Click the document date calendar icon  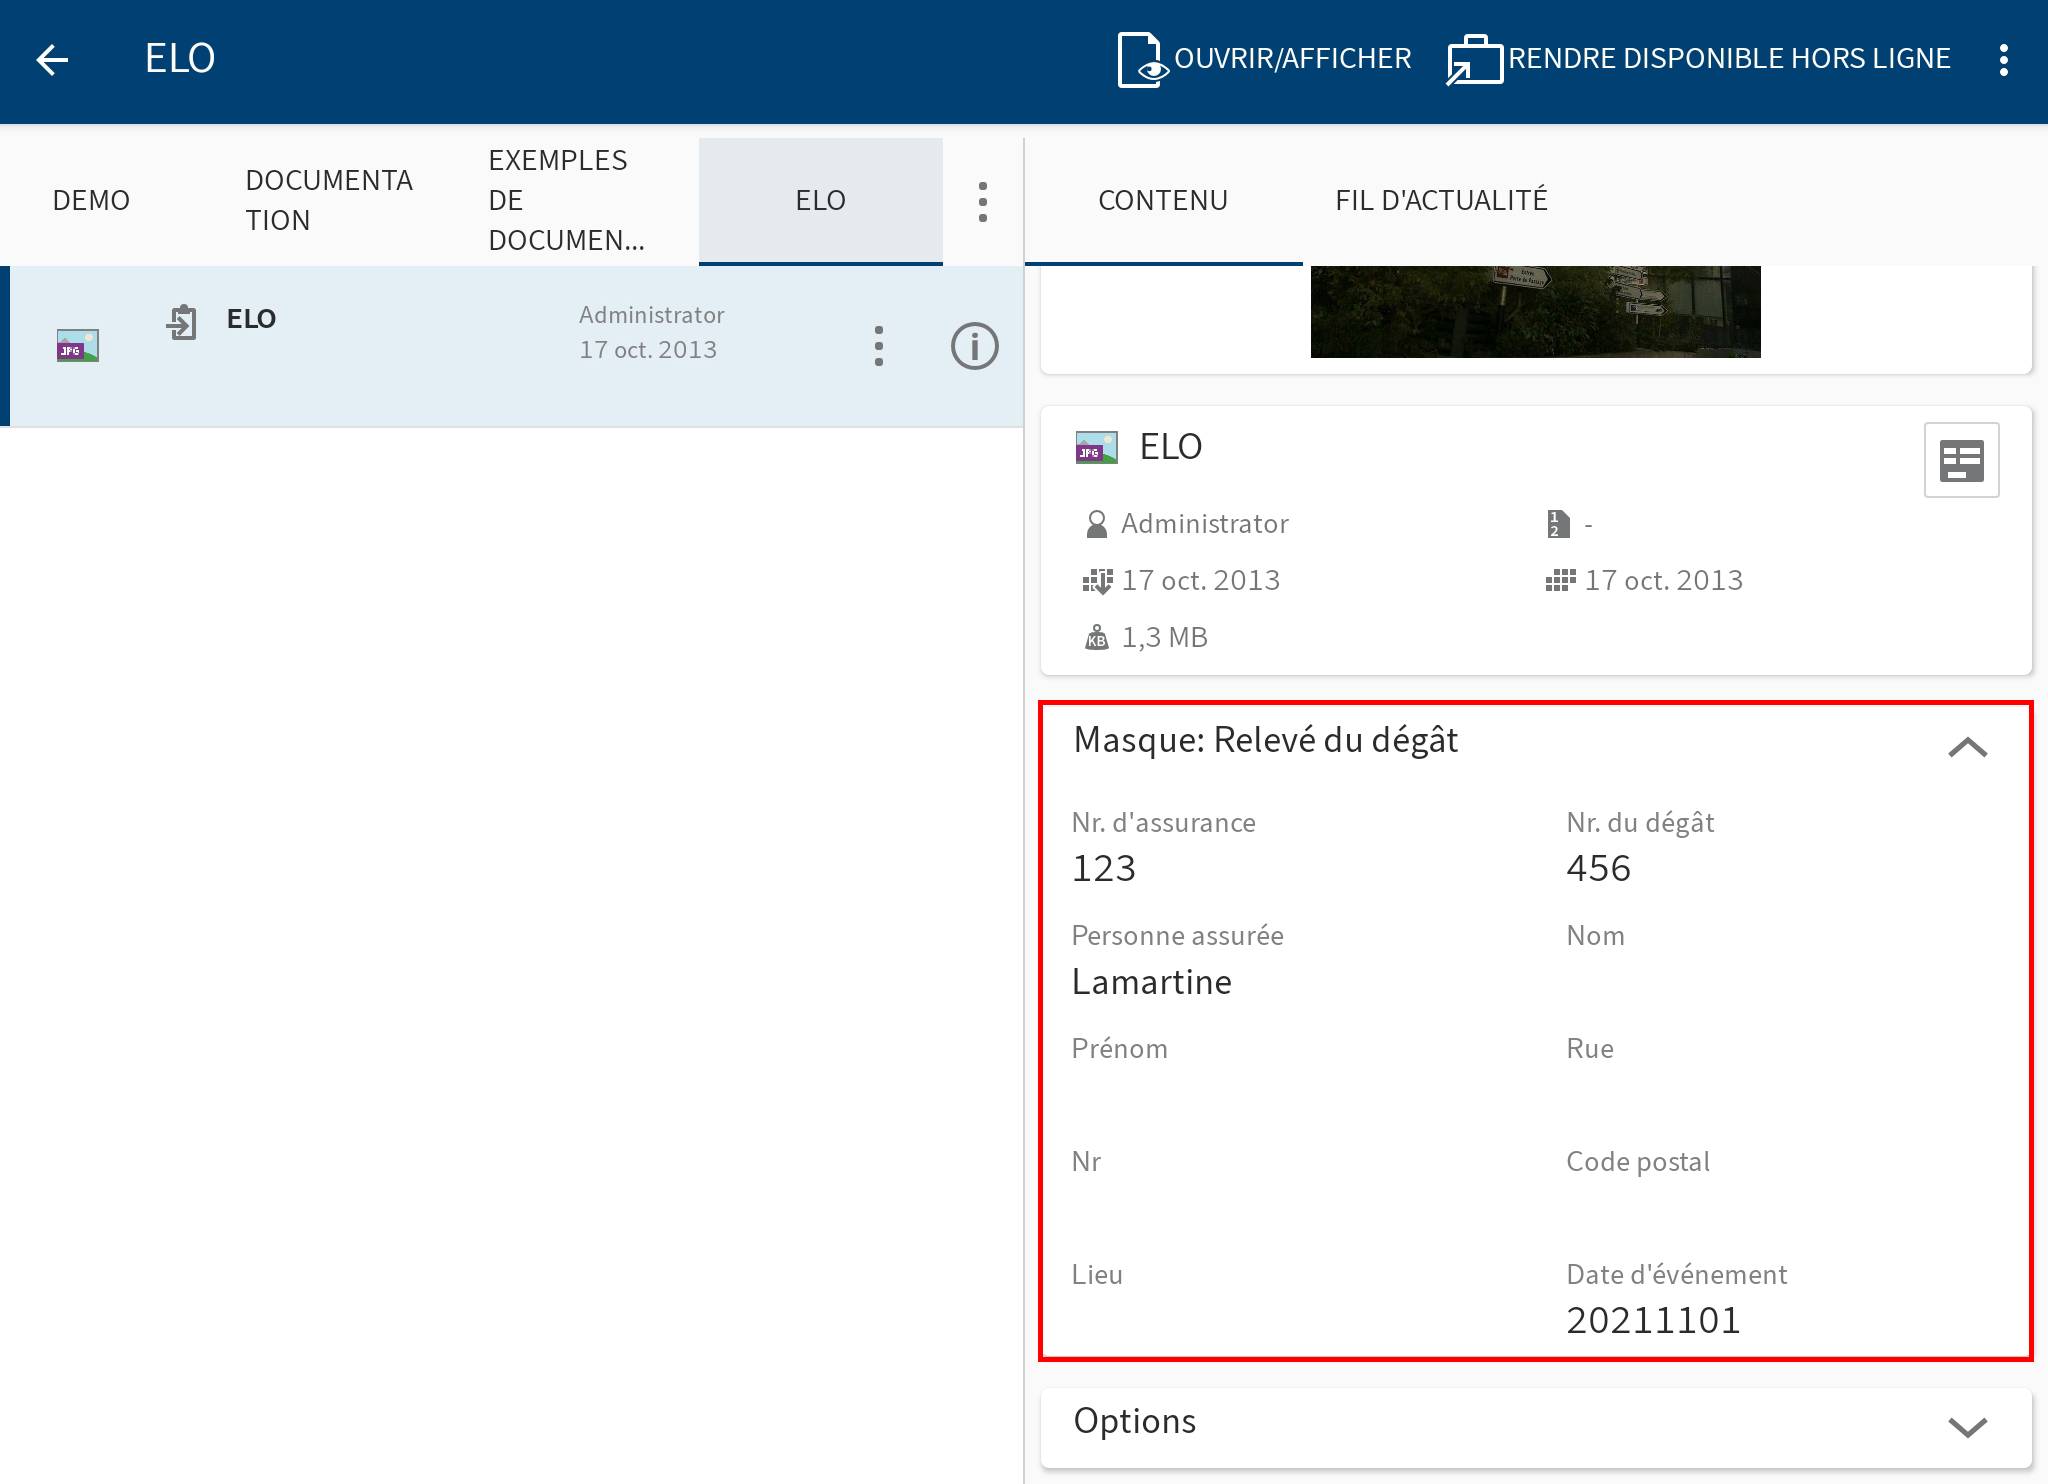(1560, 581)
